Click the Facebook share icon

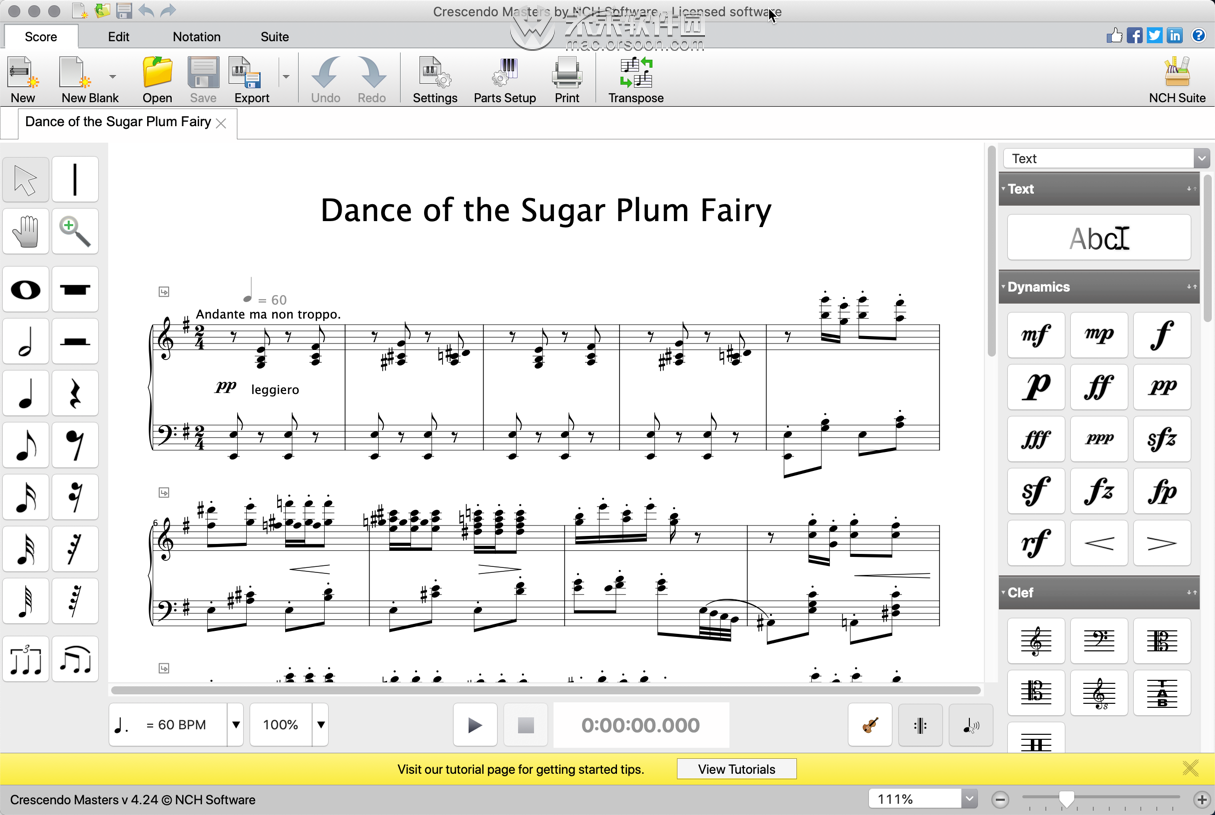[x=1135, y=36]
